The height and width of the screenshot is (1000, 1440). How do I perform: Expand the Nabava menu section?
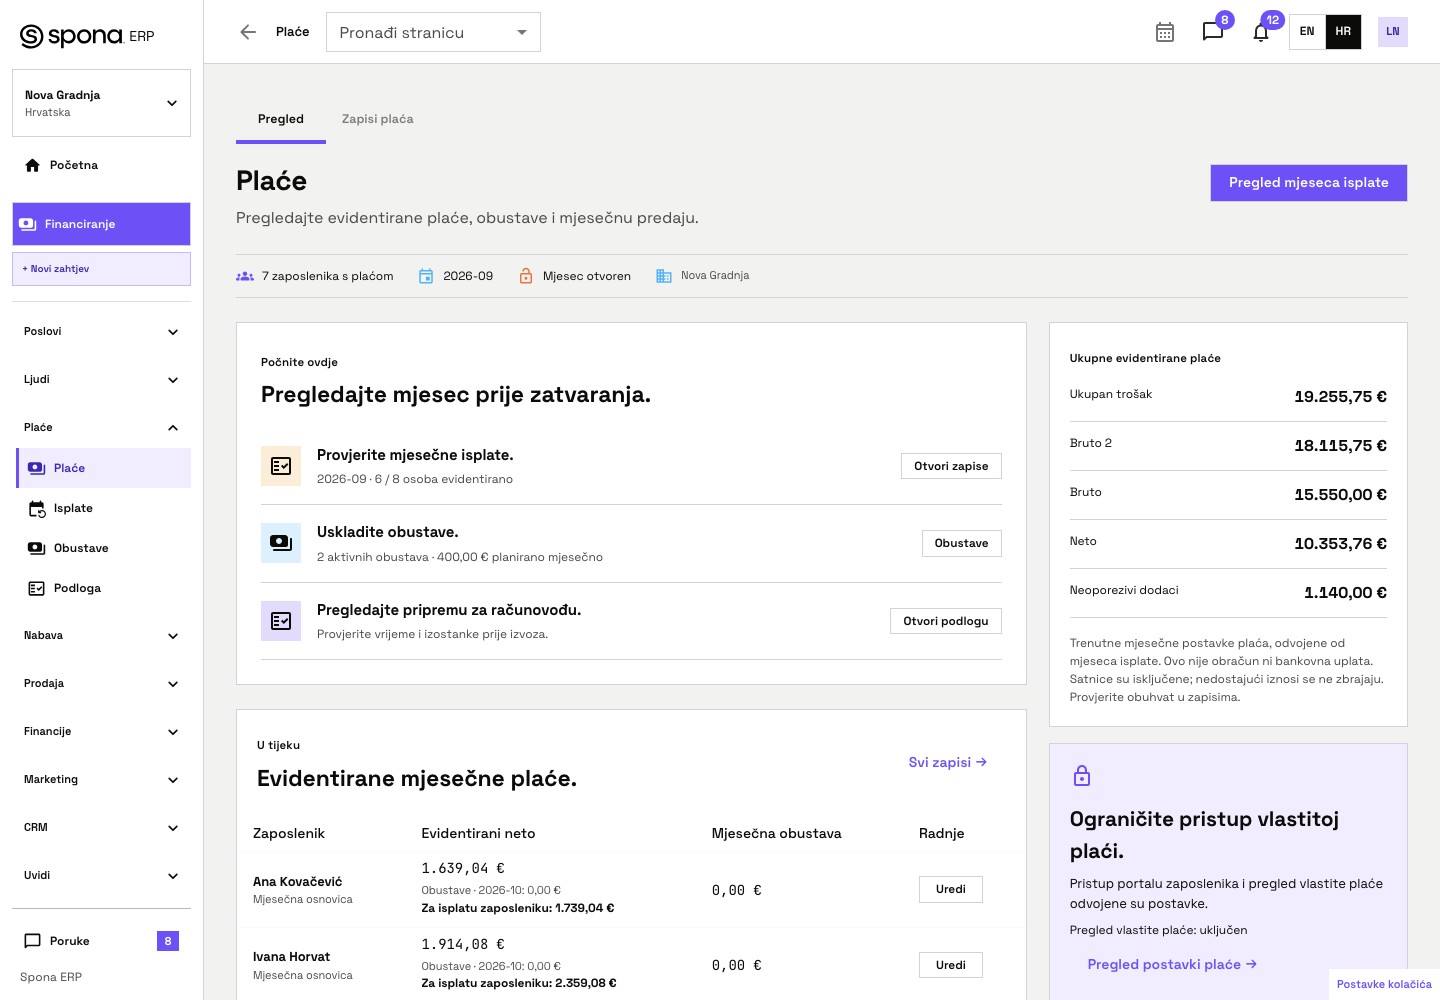(x=101, y=636)
